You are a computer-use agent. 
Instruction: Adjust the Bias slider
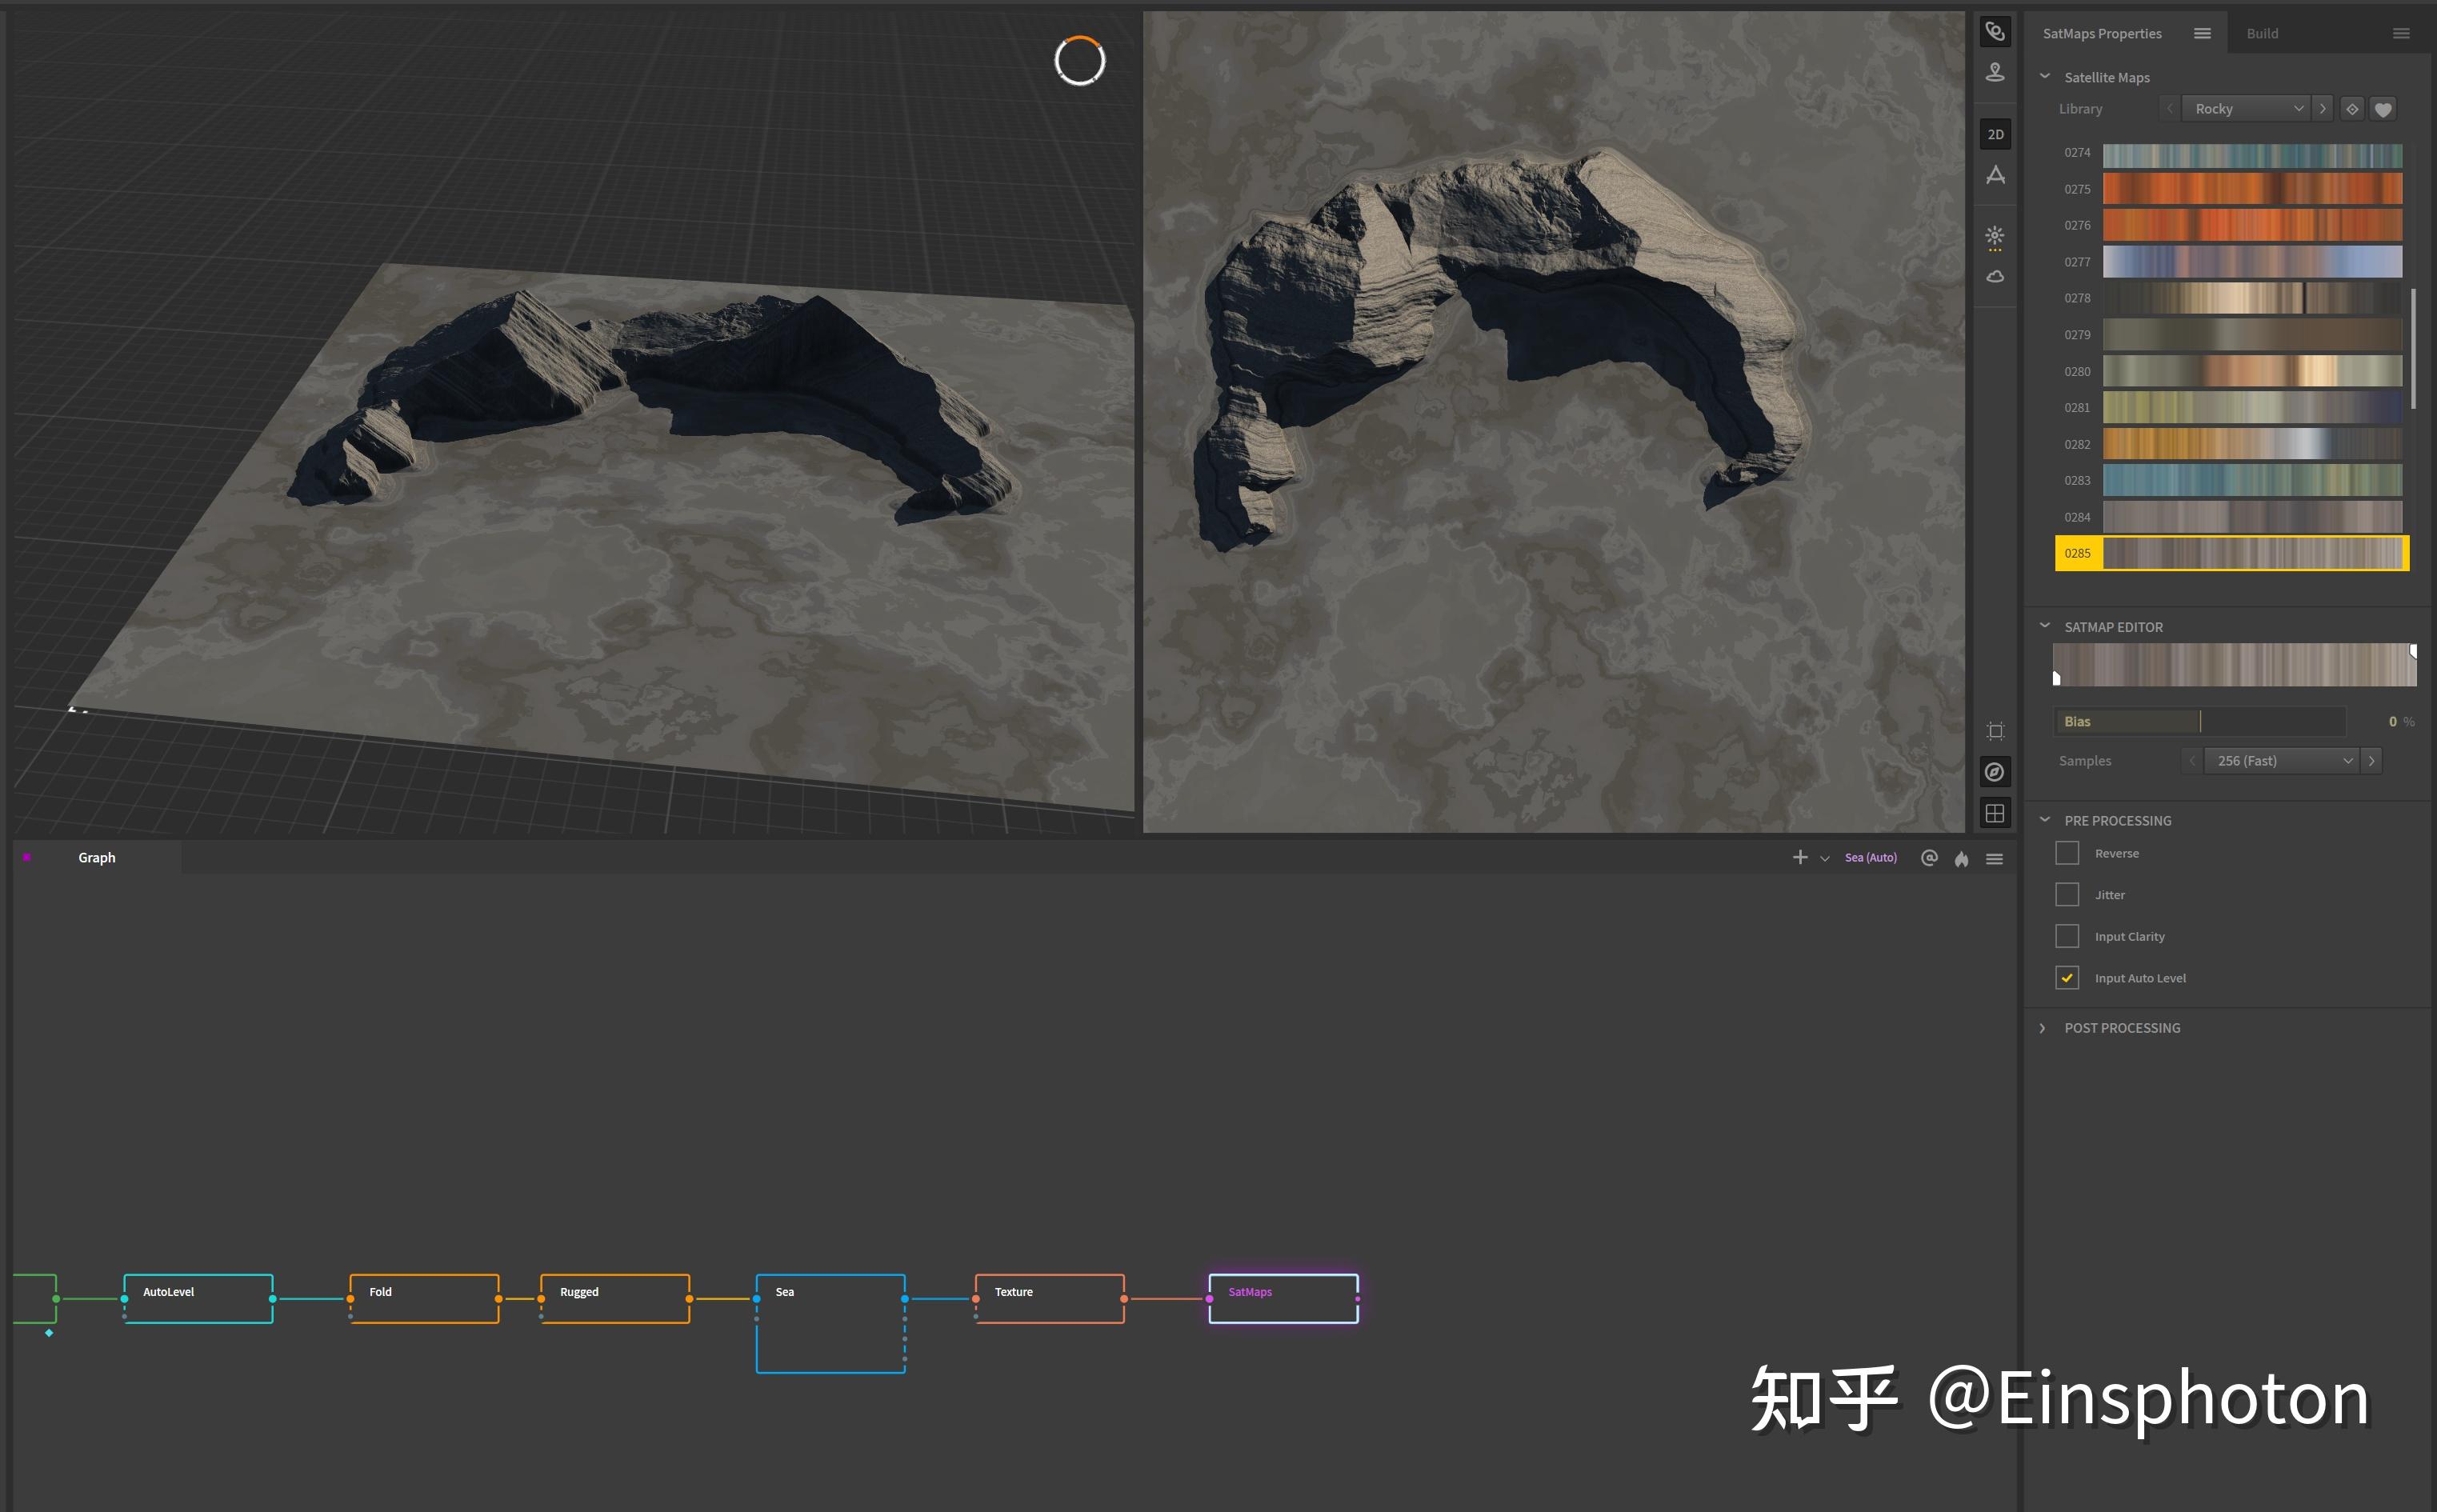[2200, 722]
